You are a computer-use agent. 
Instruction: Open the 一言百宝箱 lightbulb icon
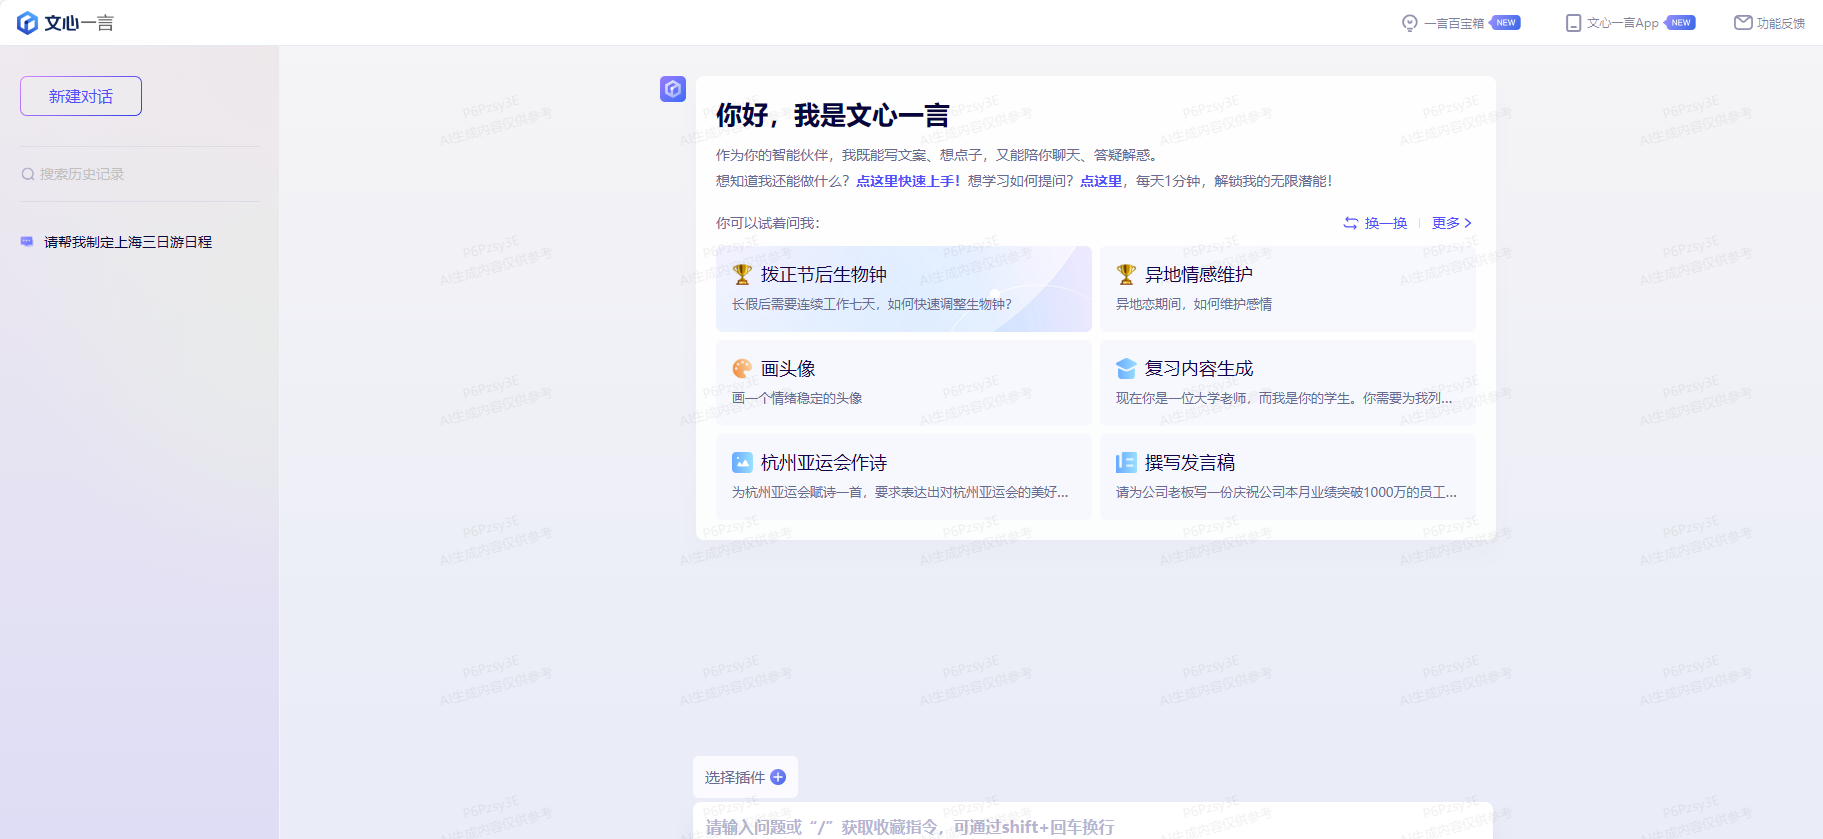tap(1410, 23)
